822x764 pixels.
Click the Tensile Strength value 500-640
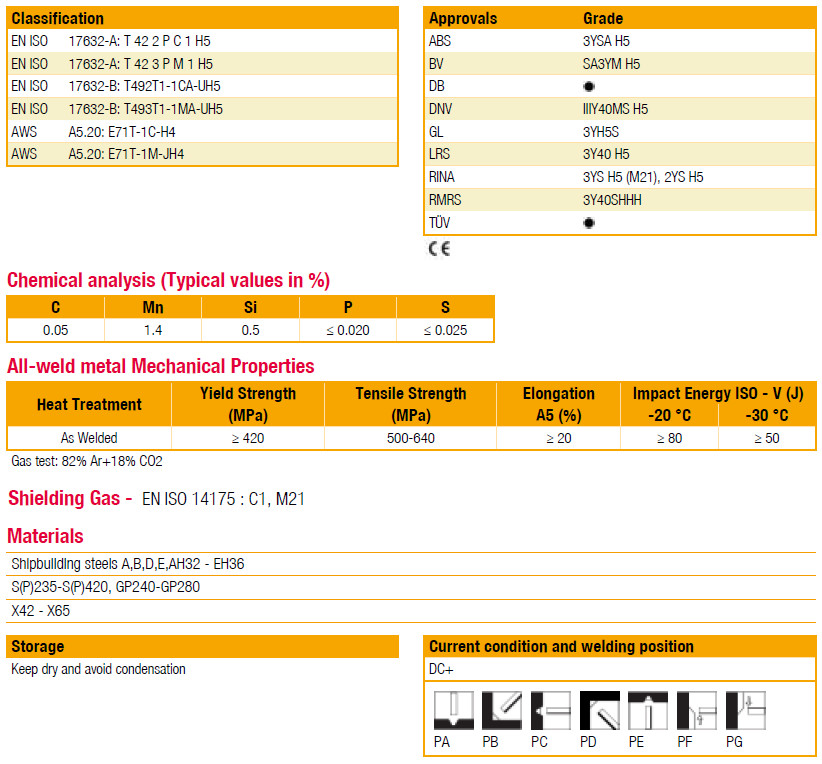(x=410, y=438)
